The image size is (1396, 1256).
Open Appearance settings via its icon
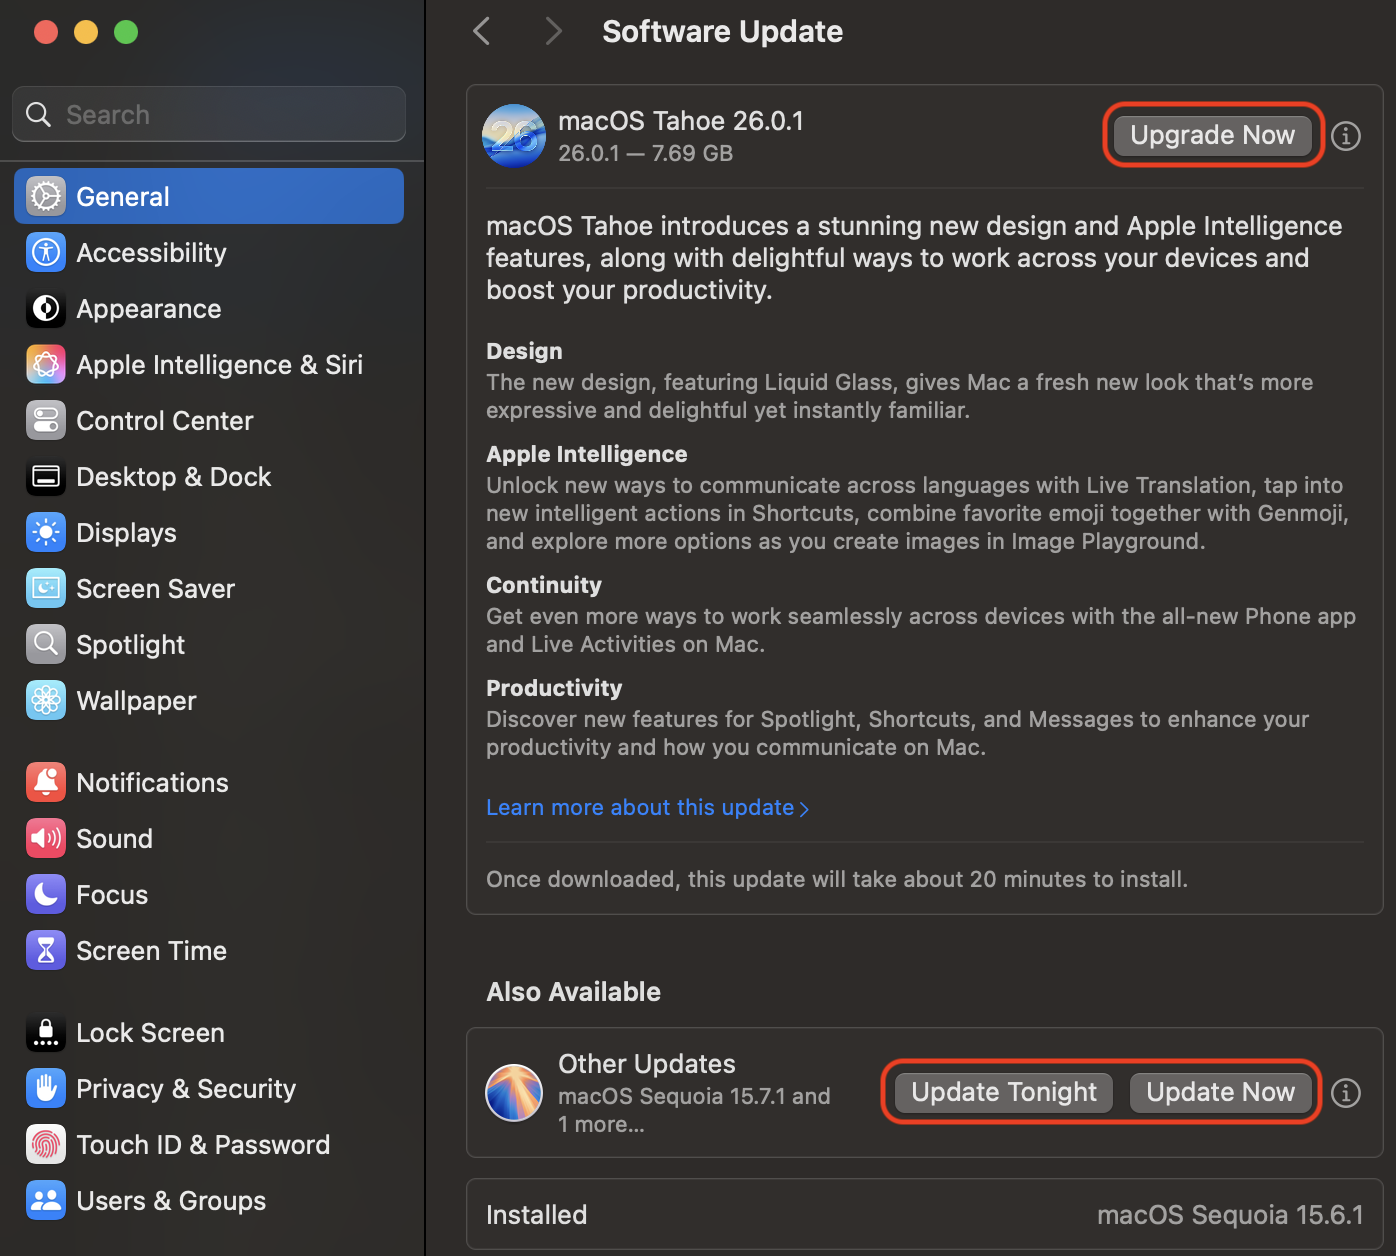pyautogui.click(x=46, y=308)
